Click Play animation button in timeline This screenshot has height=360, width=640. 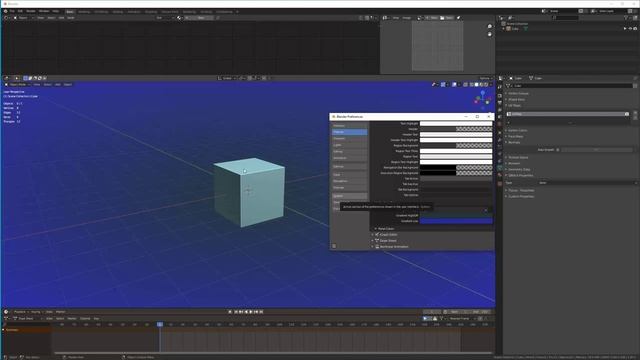coord(251,312)
